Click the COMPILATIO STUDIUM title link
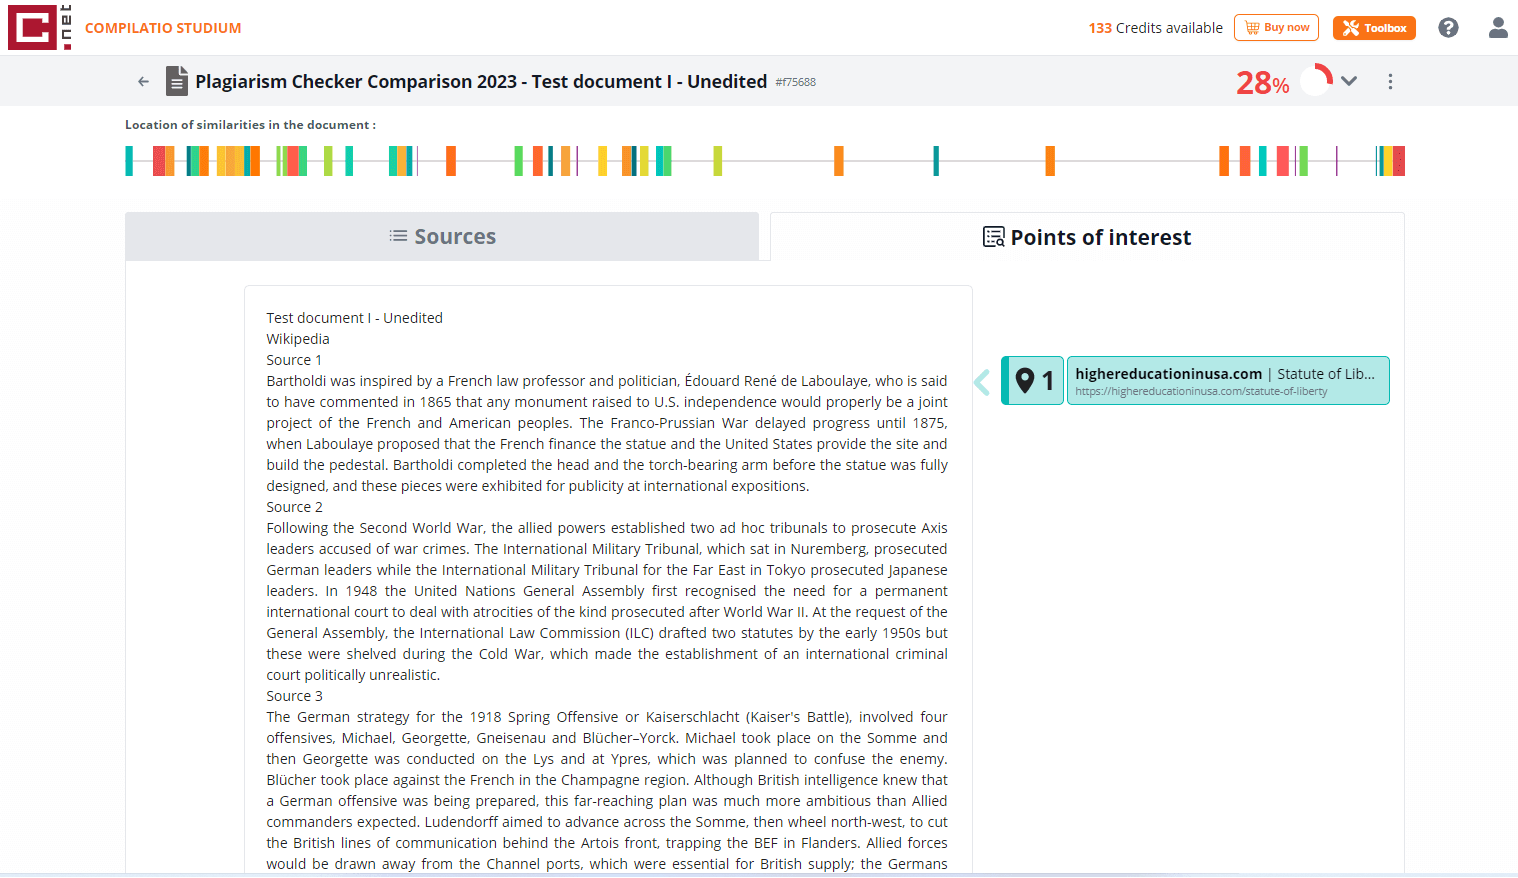 (x=163, y=28)
